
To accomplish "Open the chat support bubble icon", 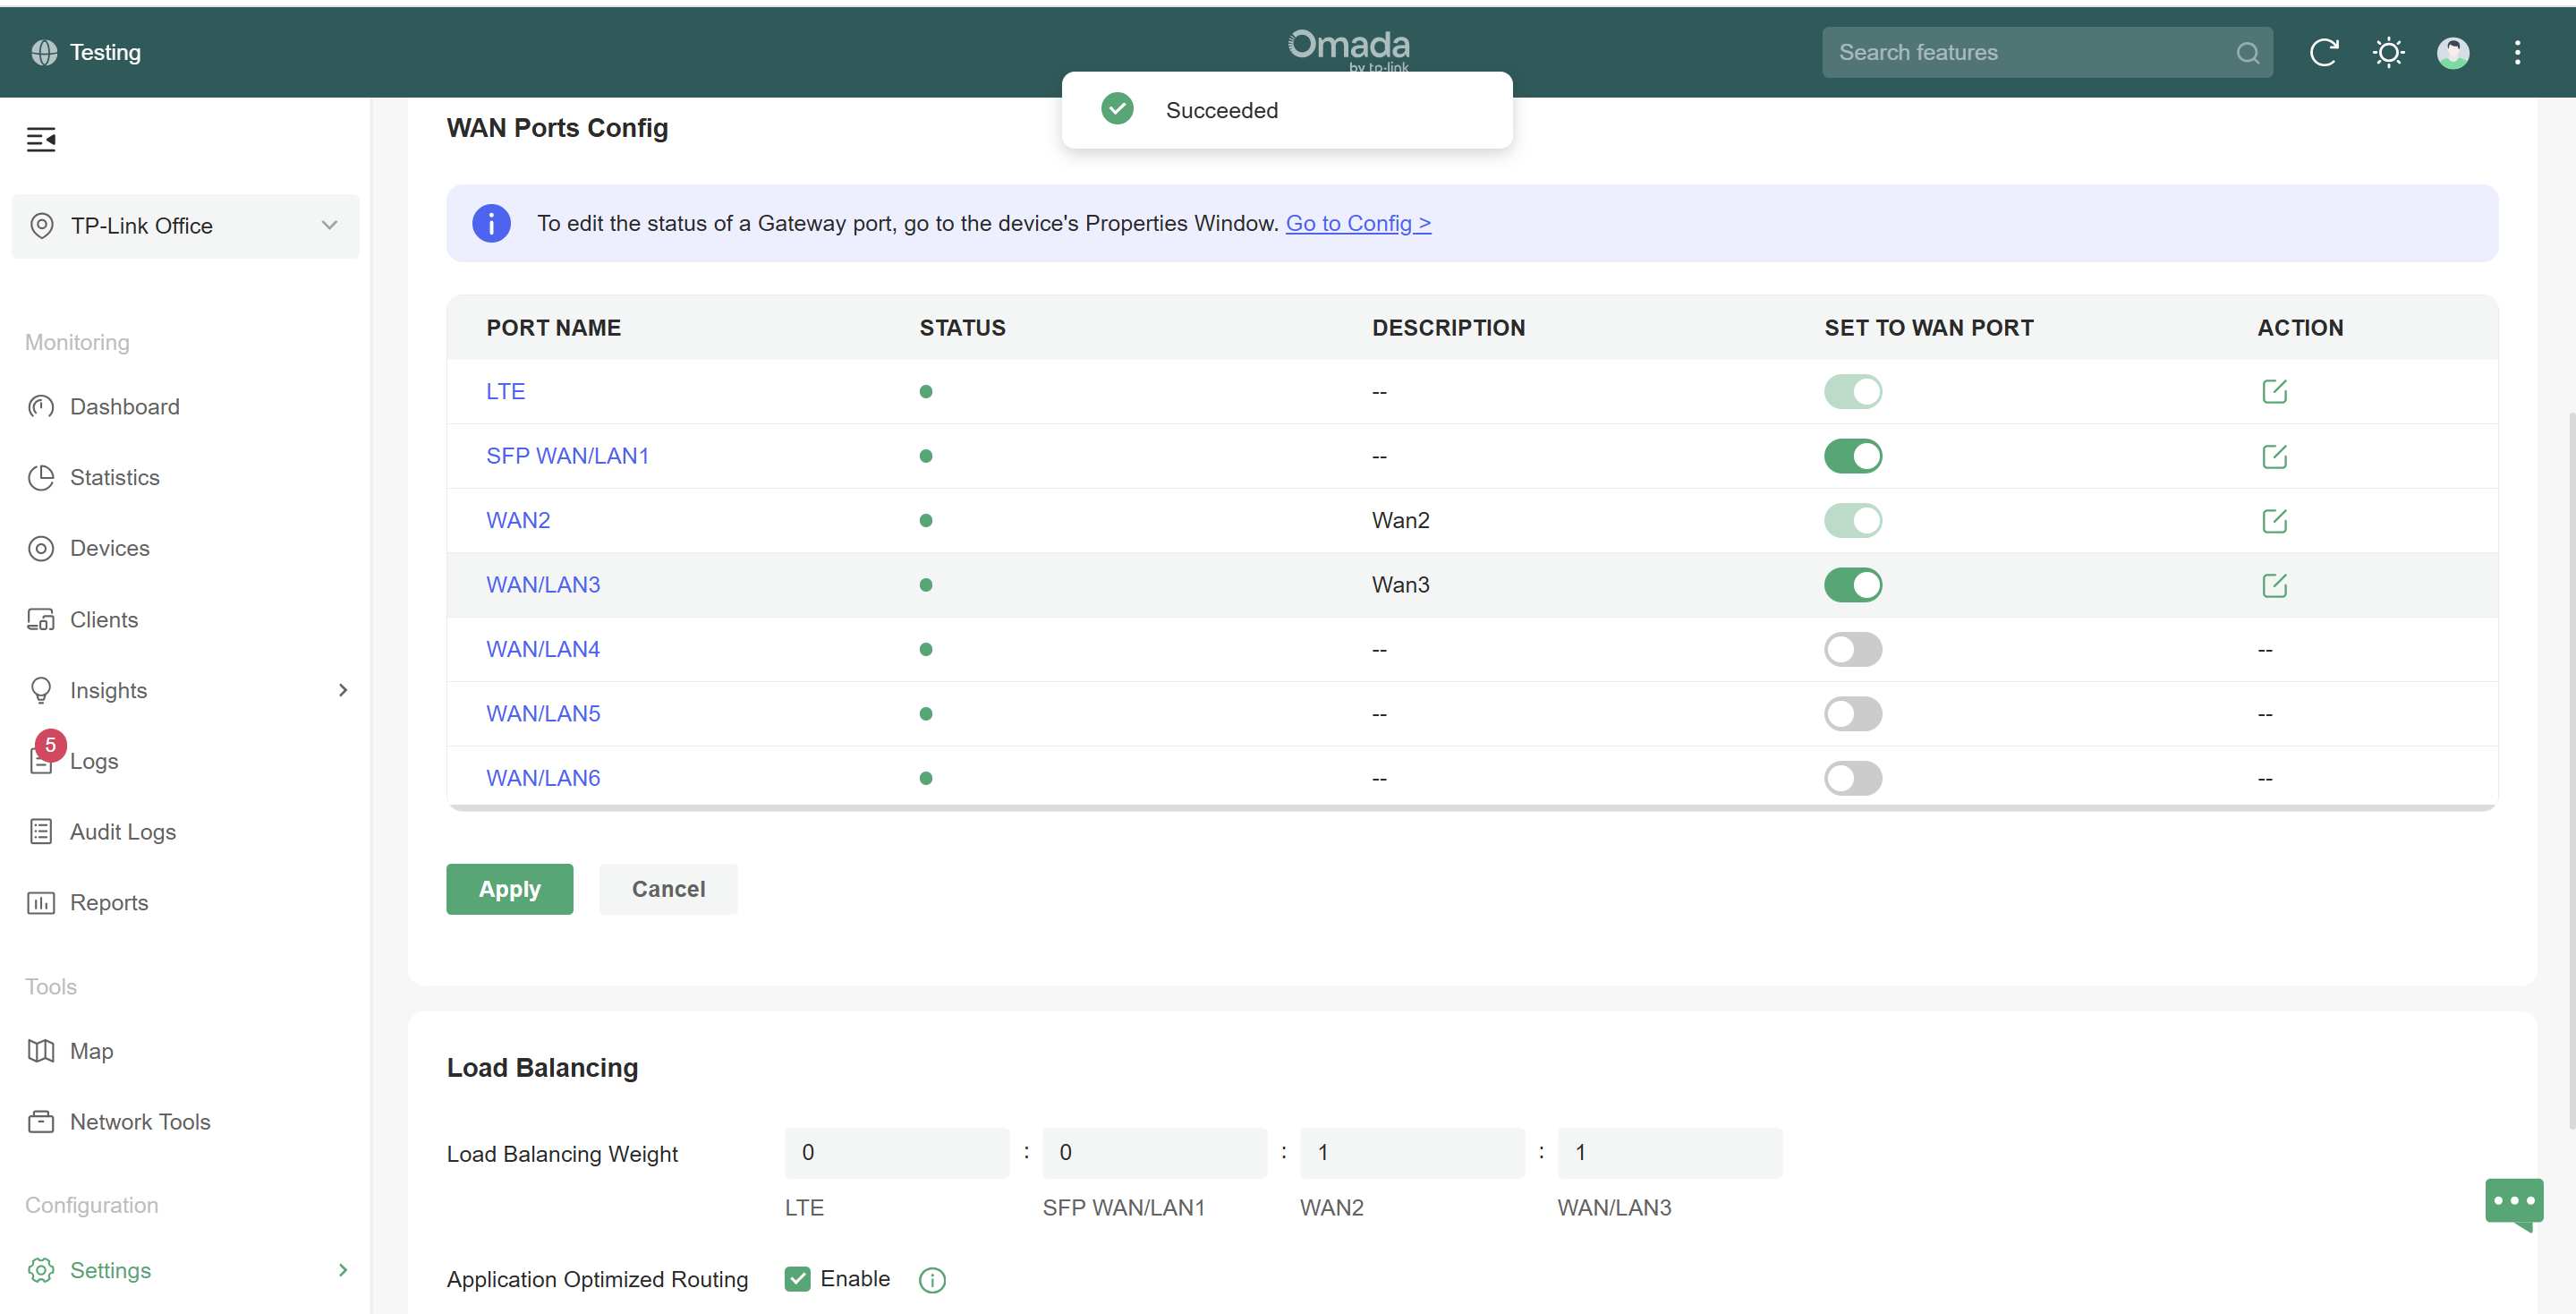I will click(2513, 1203).
